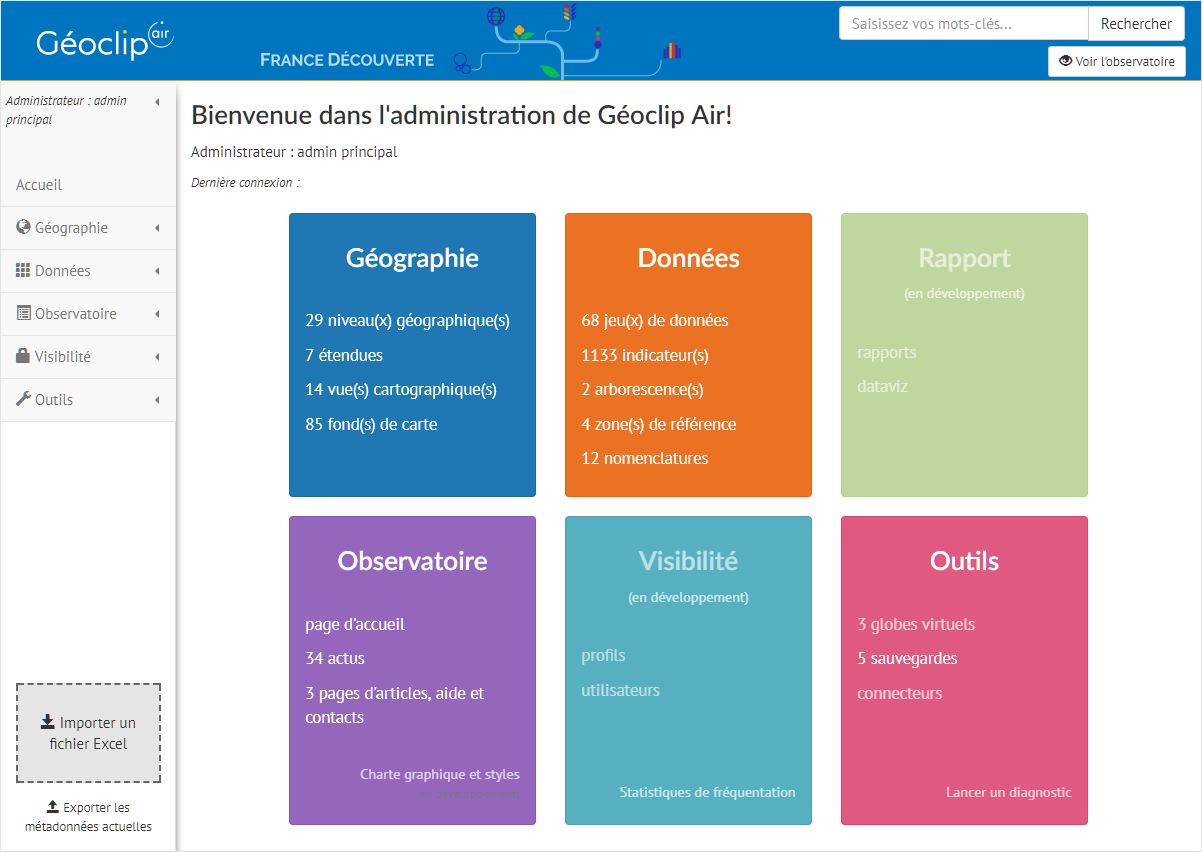Click rapports in the Rapport card
The height and width of the screenshot is (852, 1202).
[x=887, y=353]
